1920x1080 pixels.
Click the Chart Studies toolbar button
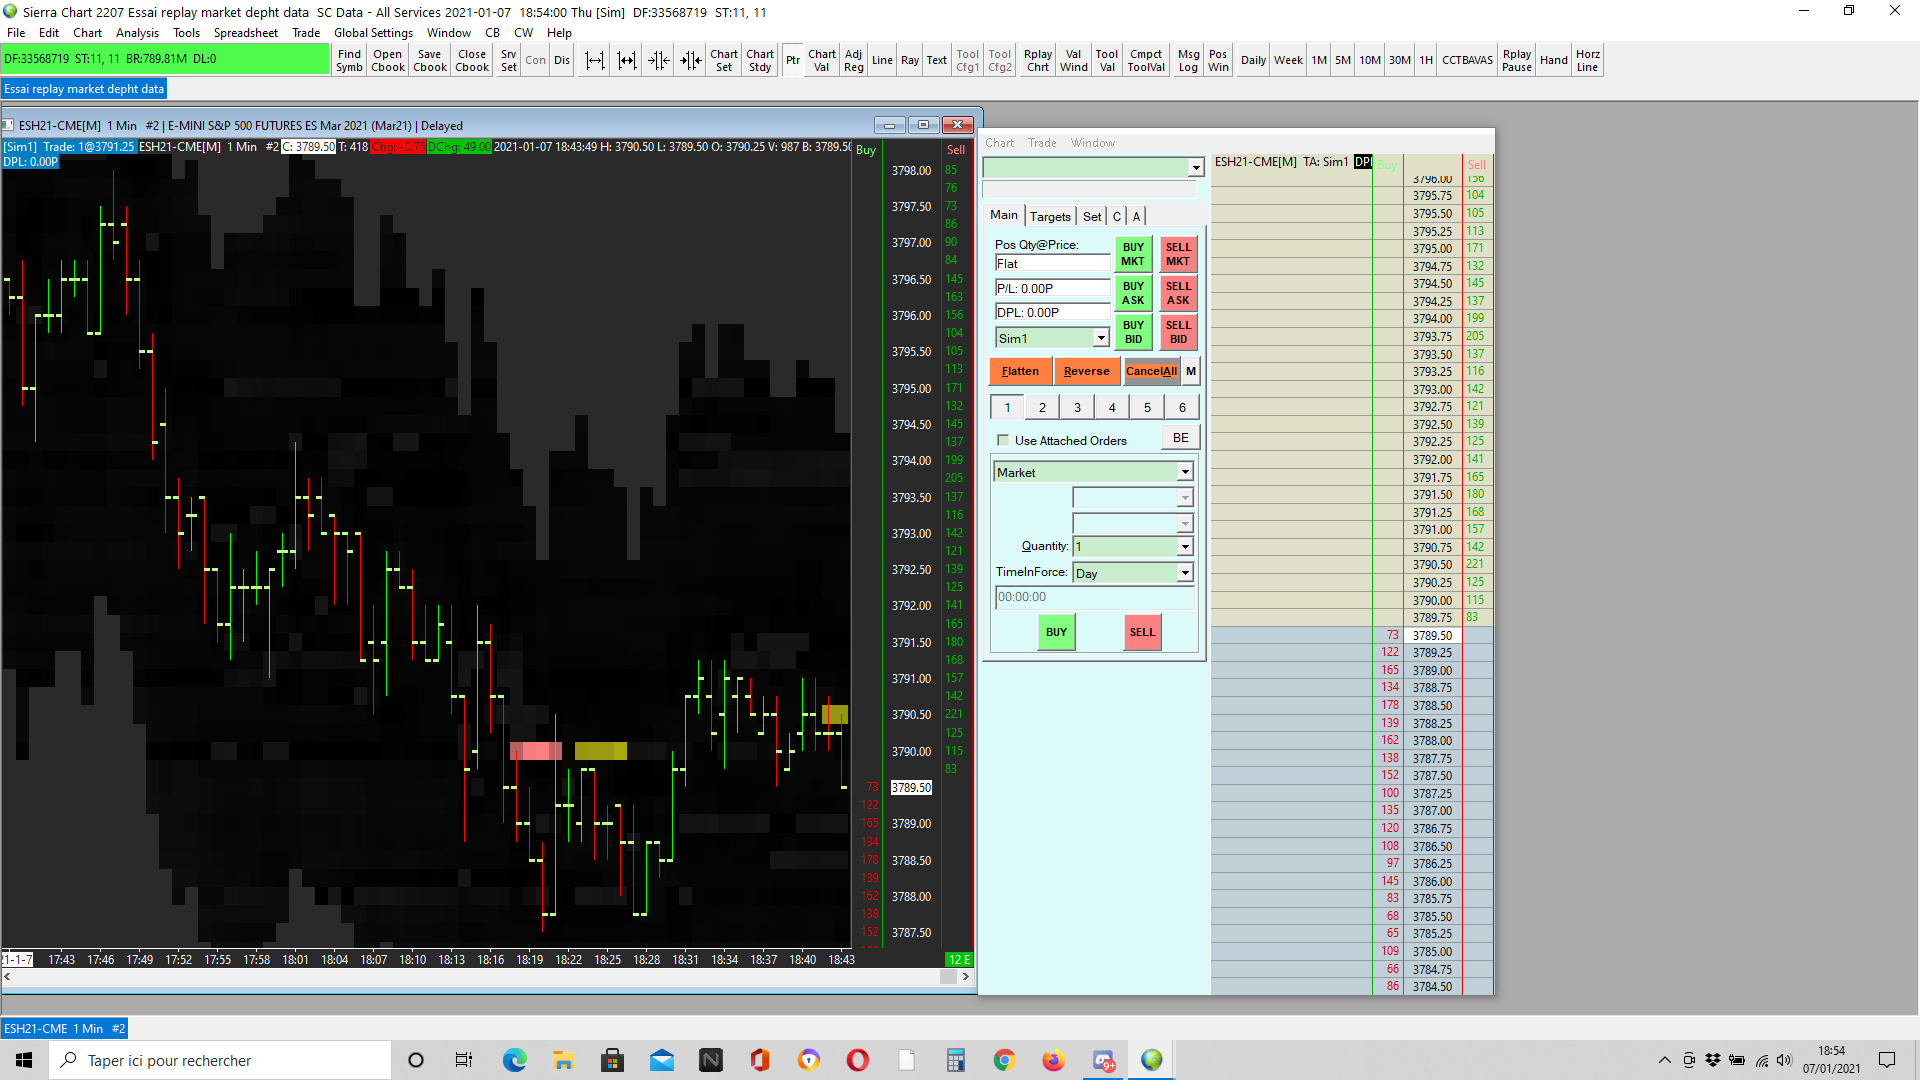pyautogui.click(x=760, y=60)
